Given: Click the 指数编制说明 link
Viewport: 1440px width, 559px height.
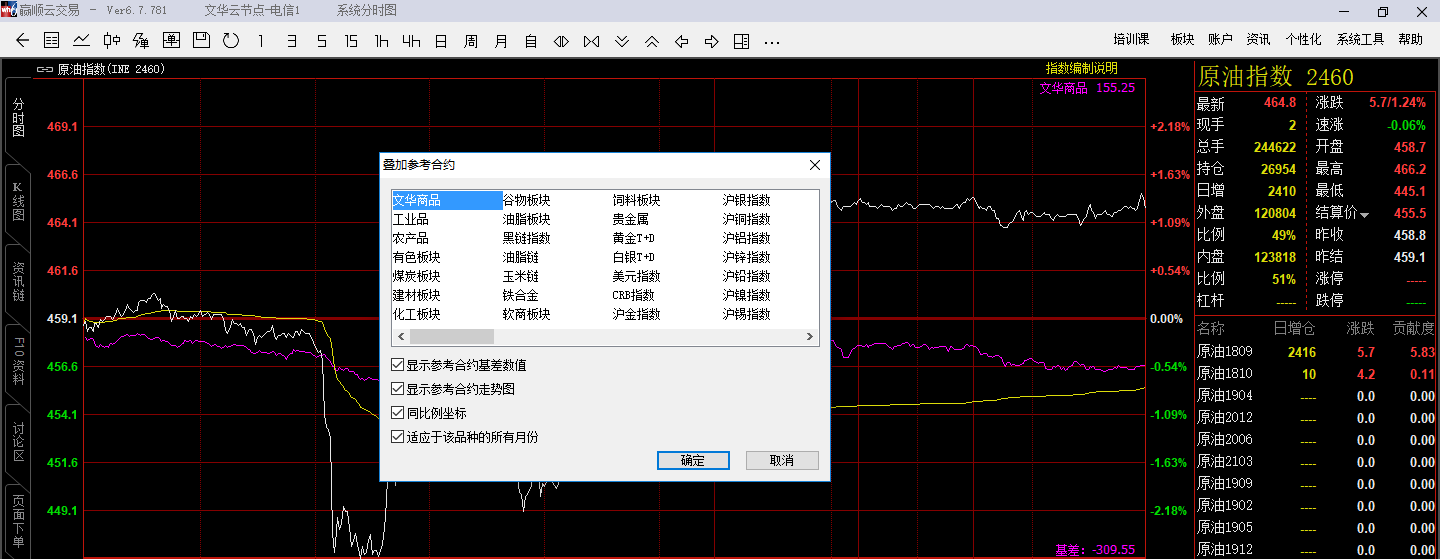Looking at the screenshot, I should 1081,68.
